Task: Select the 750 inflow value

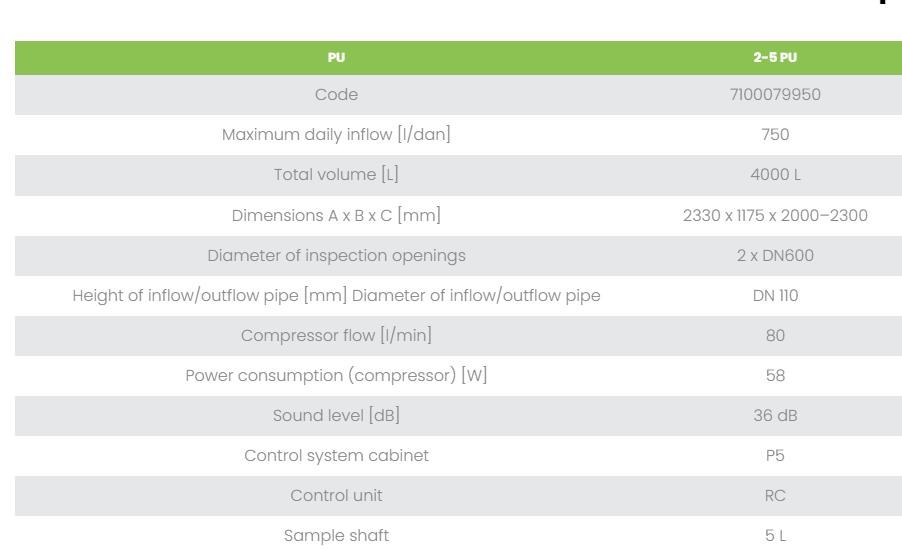Action: (775, 135)
